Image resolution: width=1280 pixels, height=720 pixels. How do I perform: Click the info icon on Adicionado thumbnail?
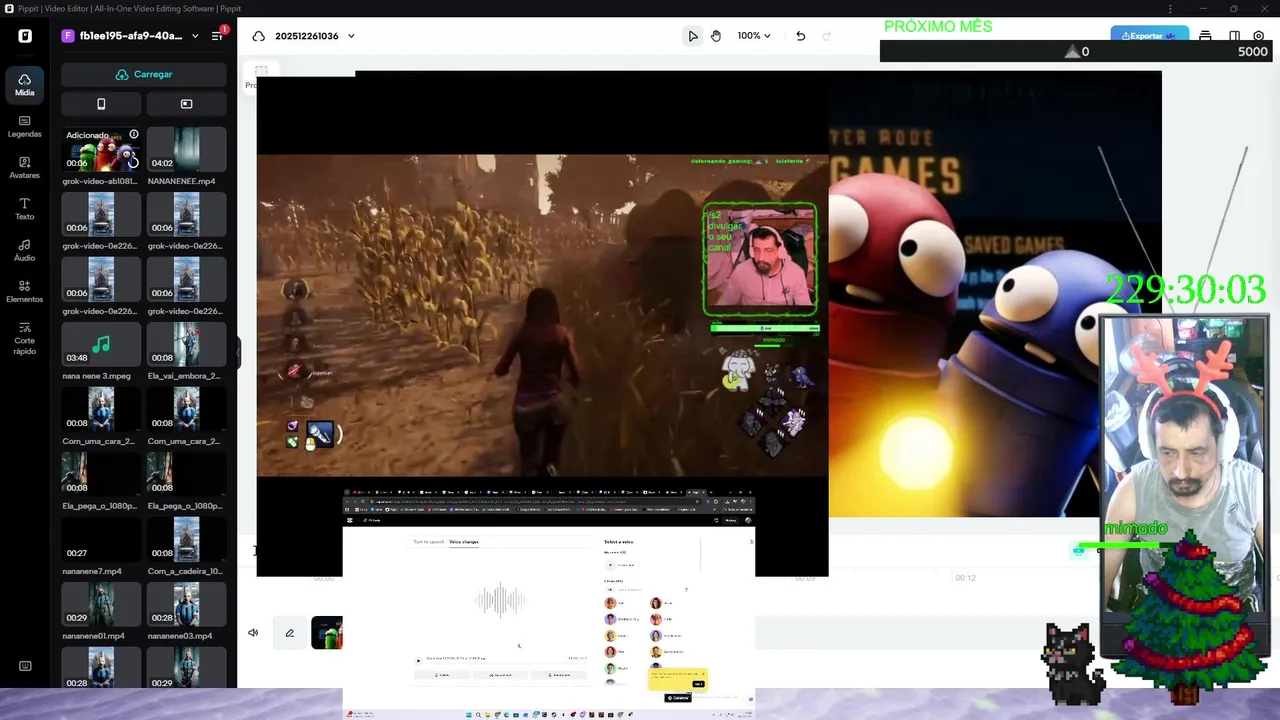(134, 134)
